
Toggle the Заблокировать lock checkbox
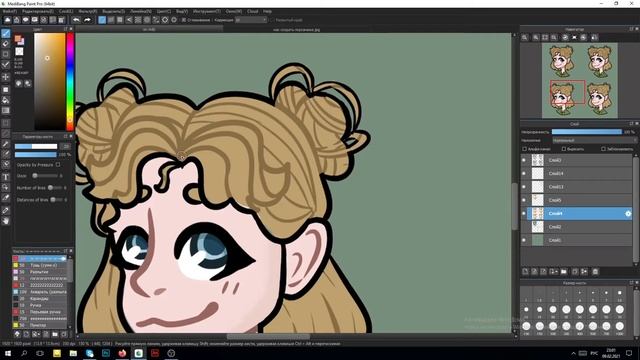point(603,149)
